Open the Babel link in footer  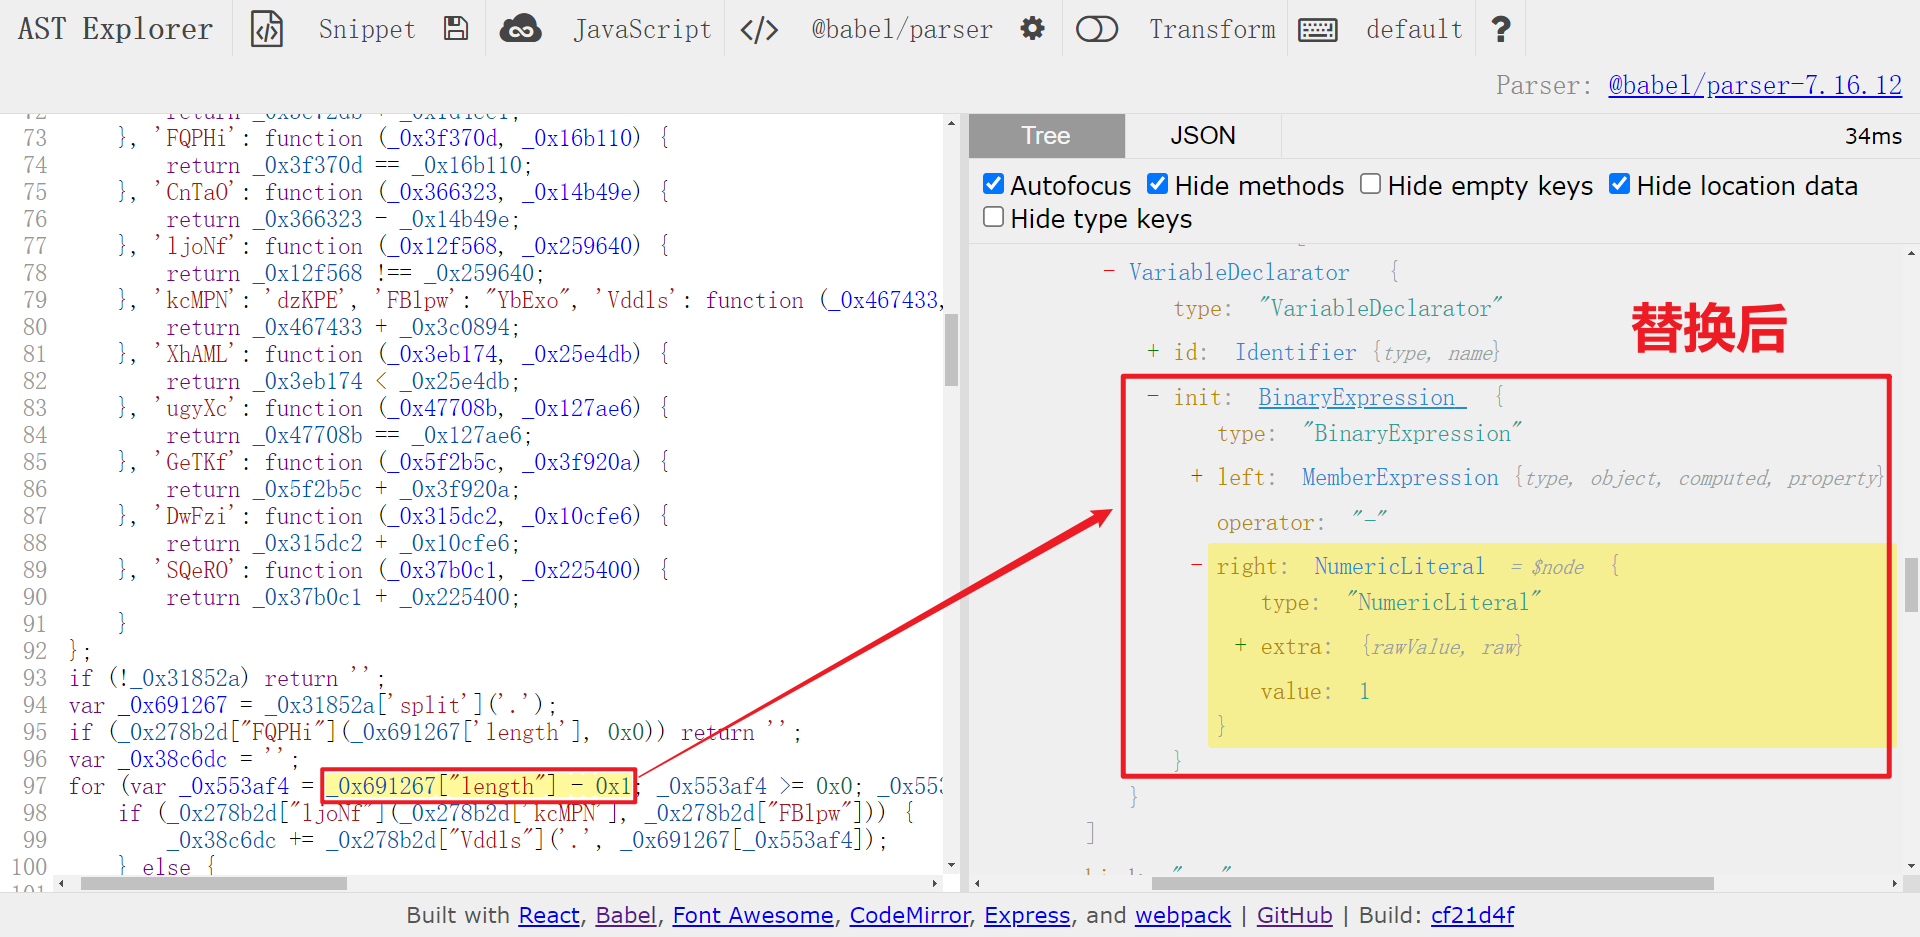click(x=626, y=915)
